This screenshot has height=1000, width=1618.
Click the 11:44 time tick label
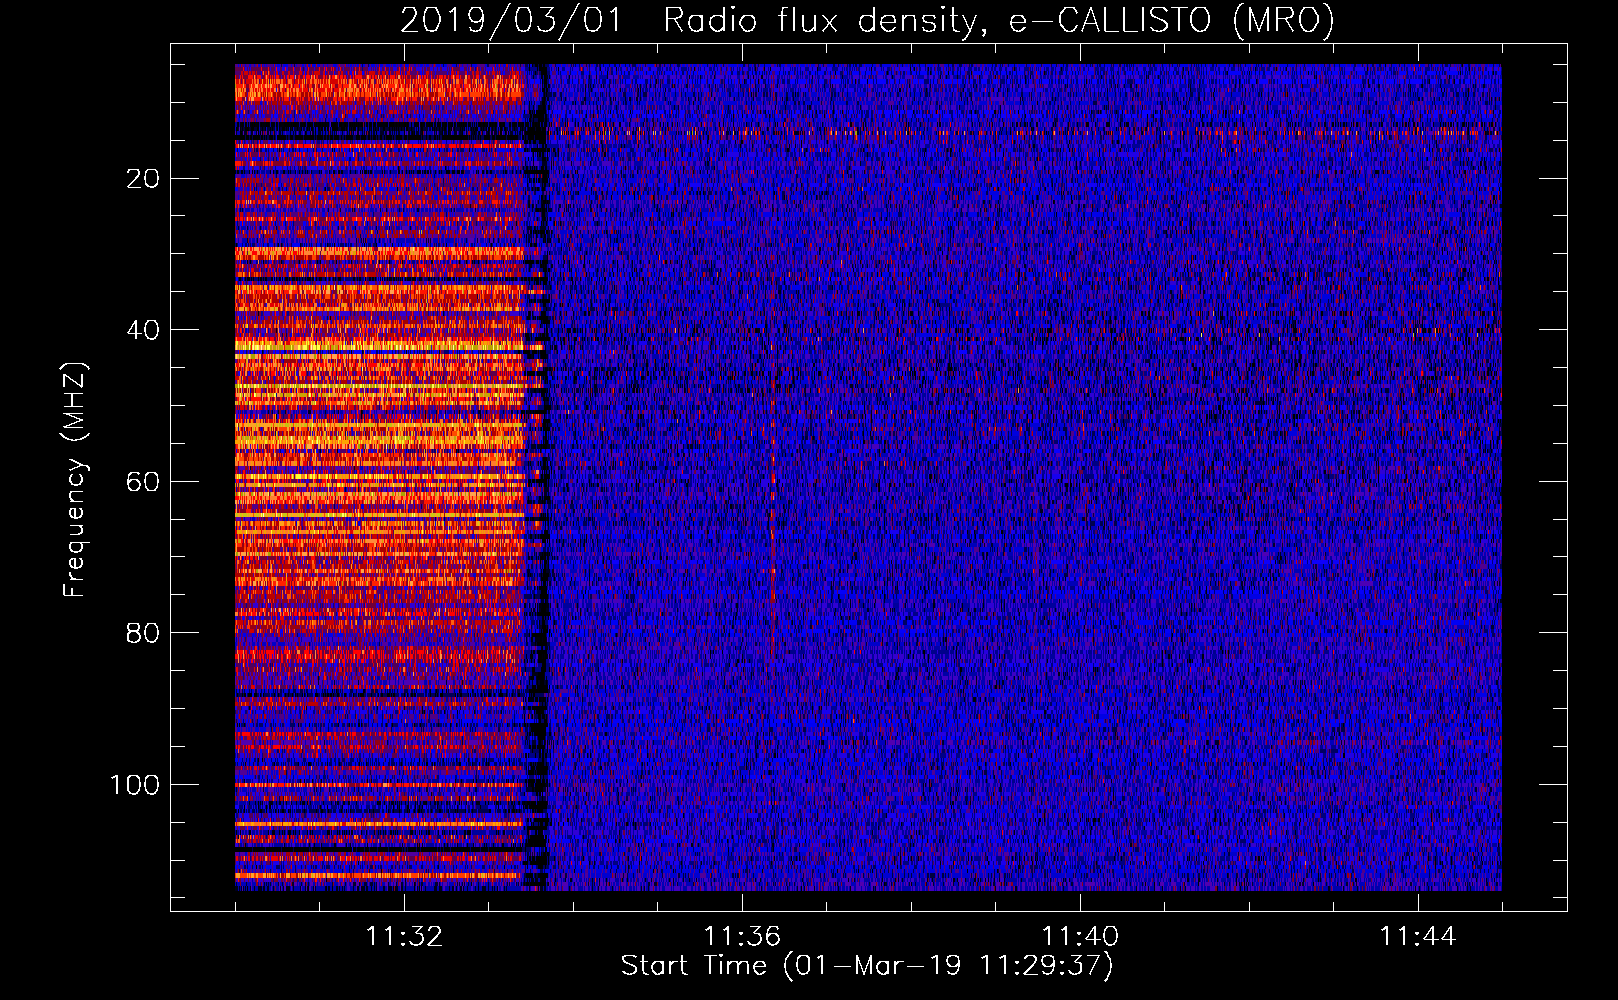(1418, 937)
